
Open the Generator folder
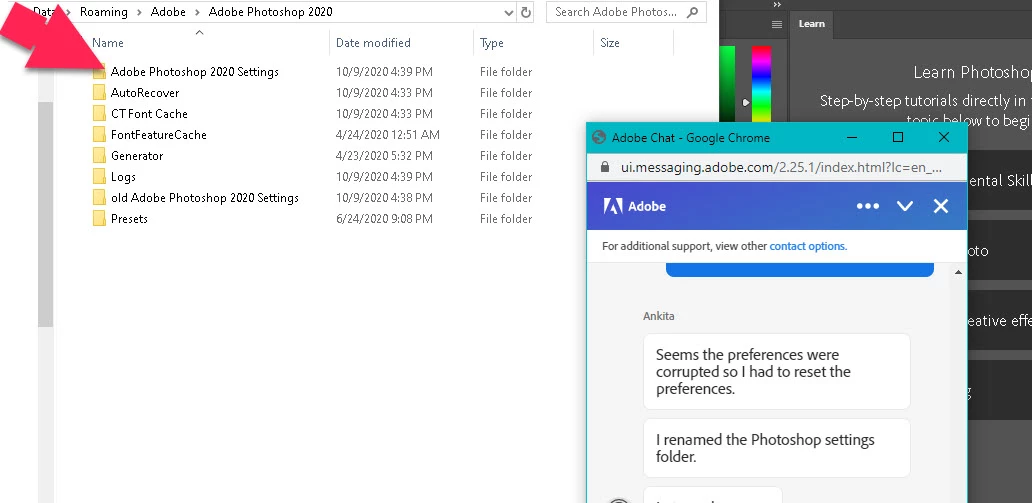(137, 156)
